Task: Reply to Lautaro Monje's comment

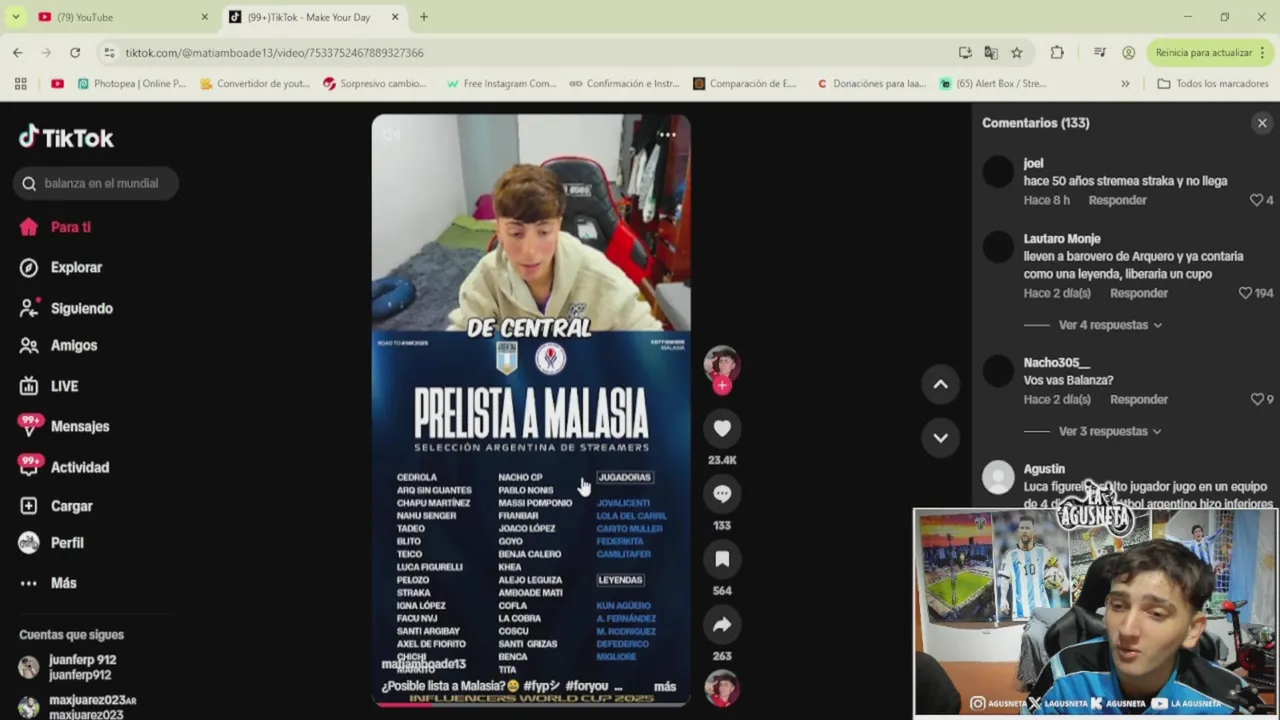Action: (x=1138, y=293)
